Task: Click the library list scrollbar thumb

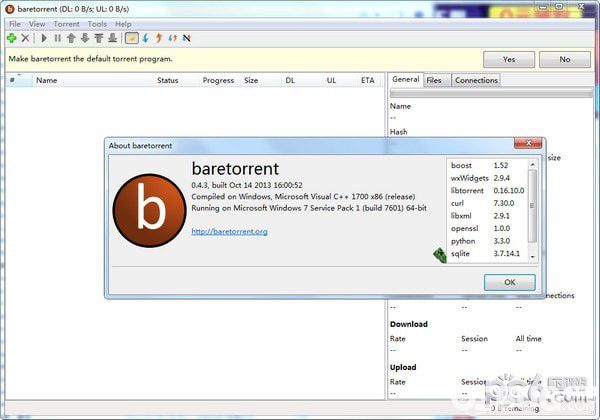Action: (x=532, y=206)
